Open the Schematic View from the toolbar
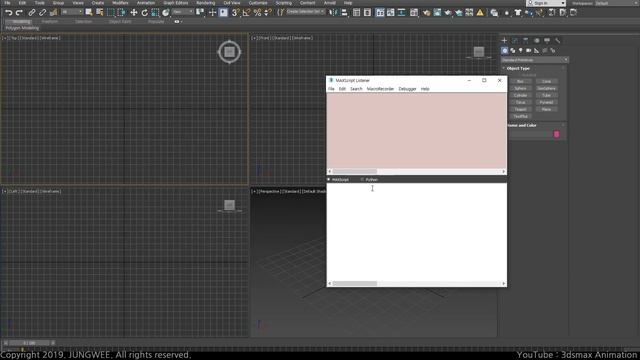The image size is (640, 360). (401, 13)
